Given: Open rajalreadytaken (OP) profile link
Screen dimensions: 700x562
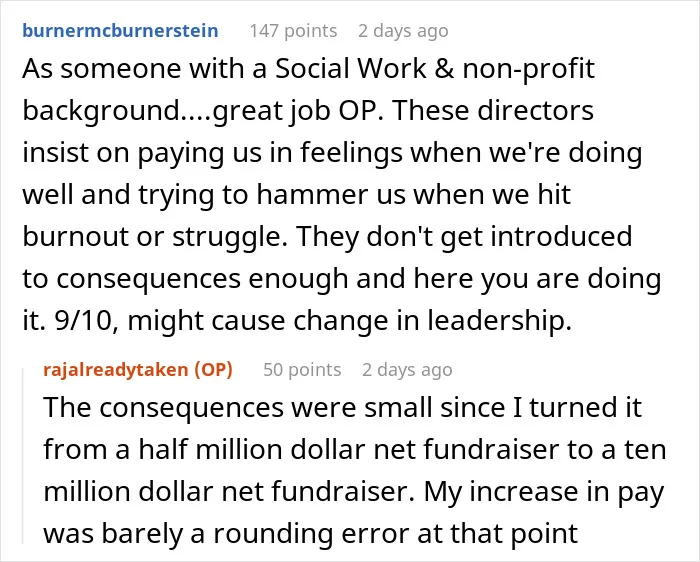Looking at the screenshot, I should [138, 370].
